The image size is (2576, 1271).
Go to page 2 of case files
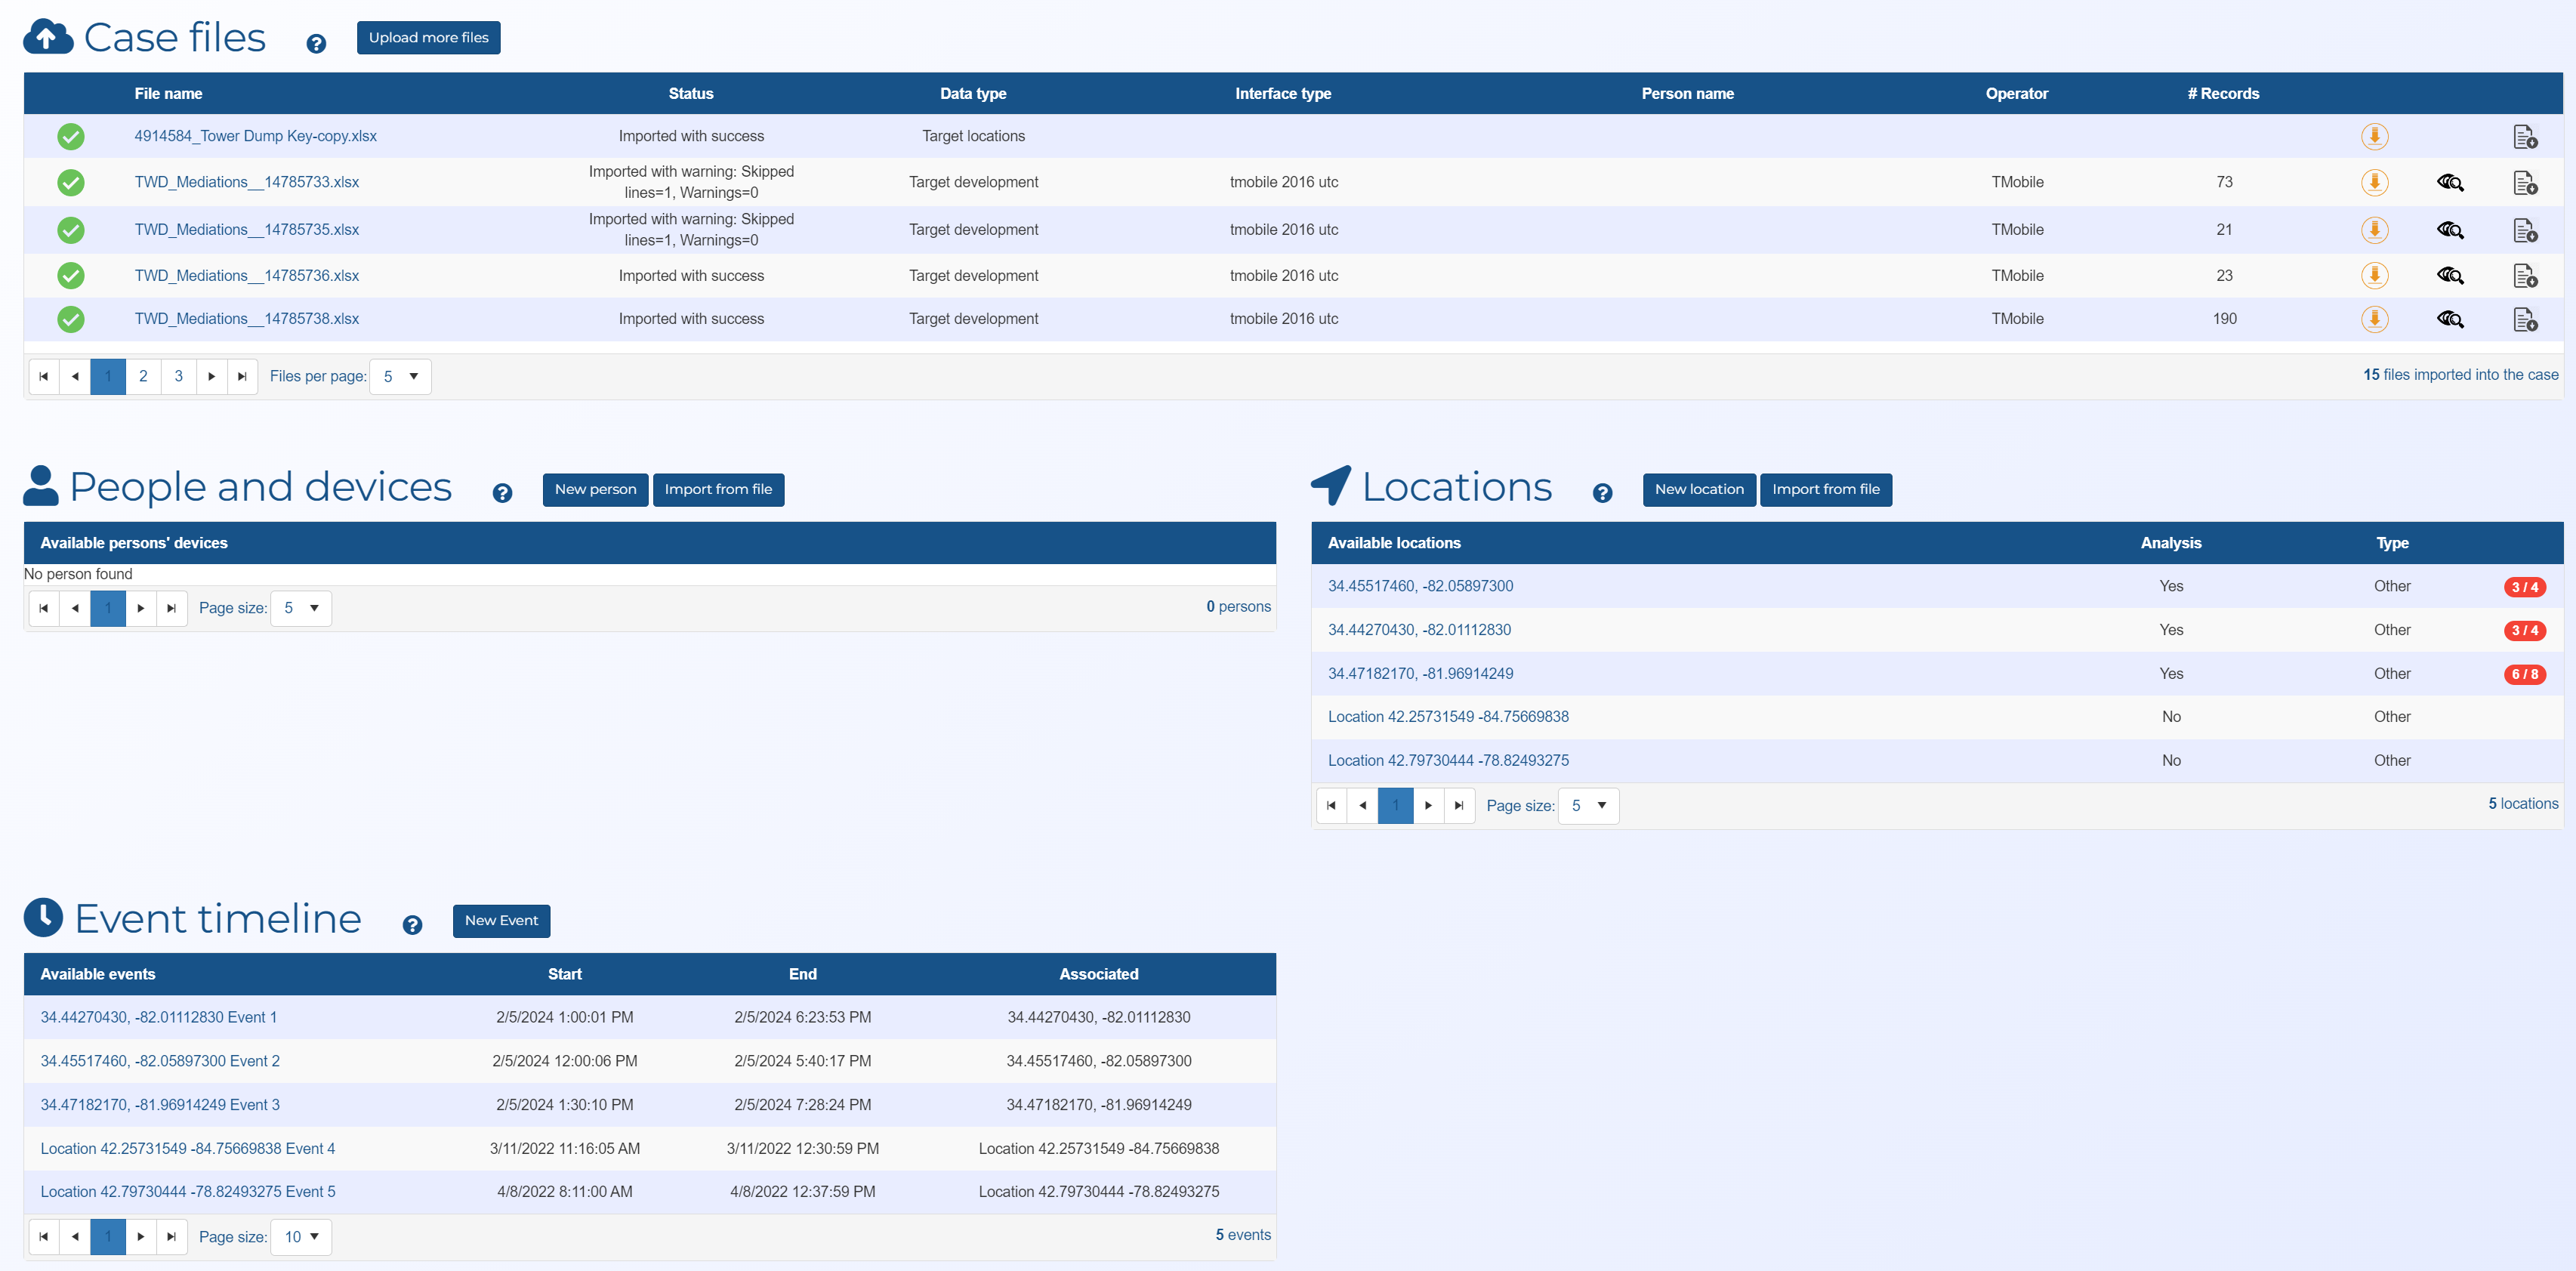click(143, 377)
